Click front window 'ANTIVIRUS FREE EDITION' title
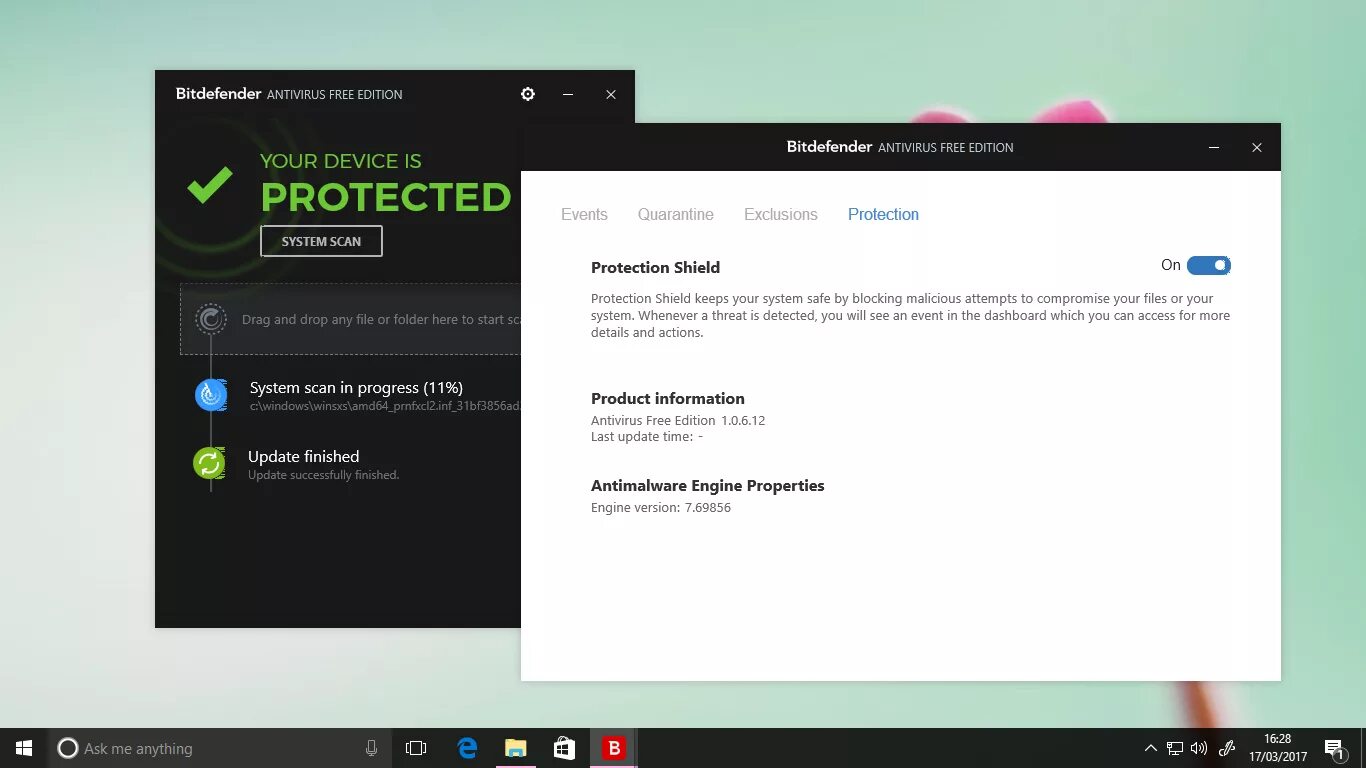1366x768 pixels. [x=946, y=147]
